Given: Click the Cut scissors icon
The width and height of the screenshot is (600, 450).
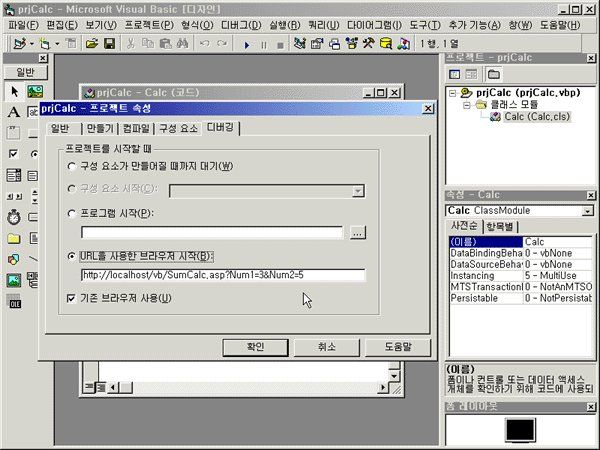Looking at the screenshot, I should (x=130, y=44).
